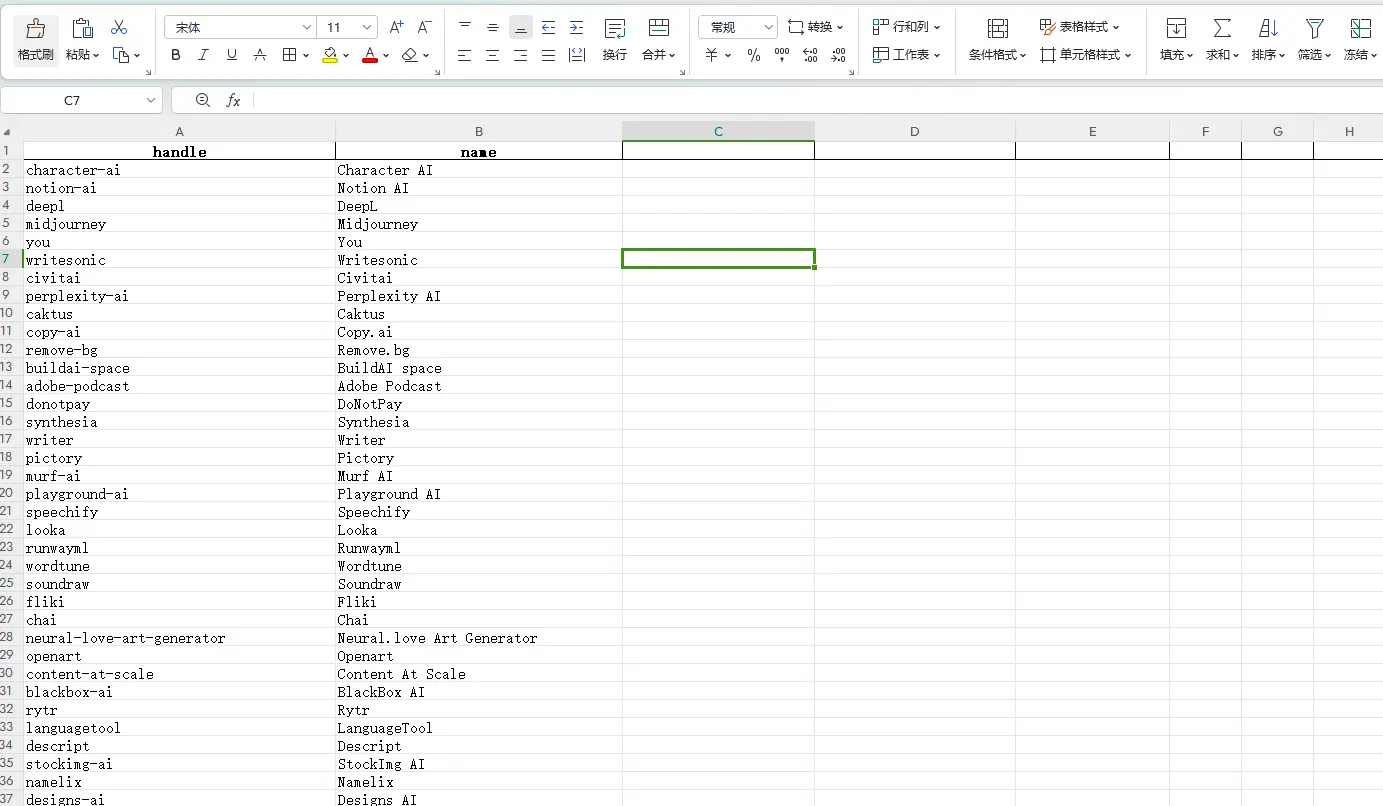Toggle italic formatting

click(204, 55)
